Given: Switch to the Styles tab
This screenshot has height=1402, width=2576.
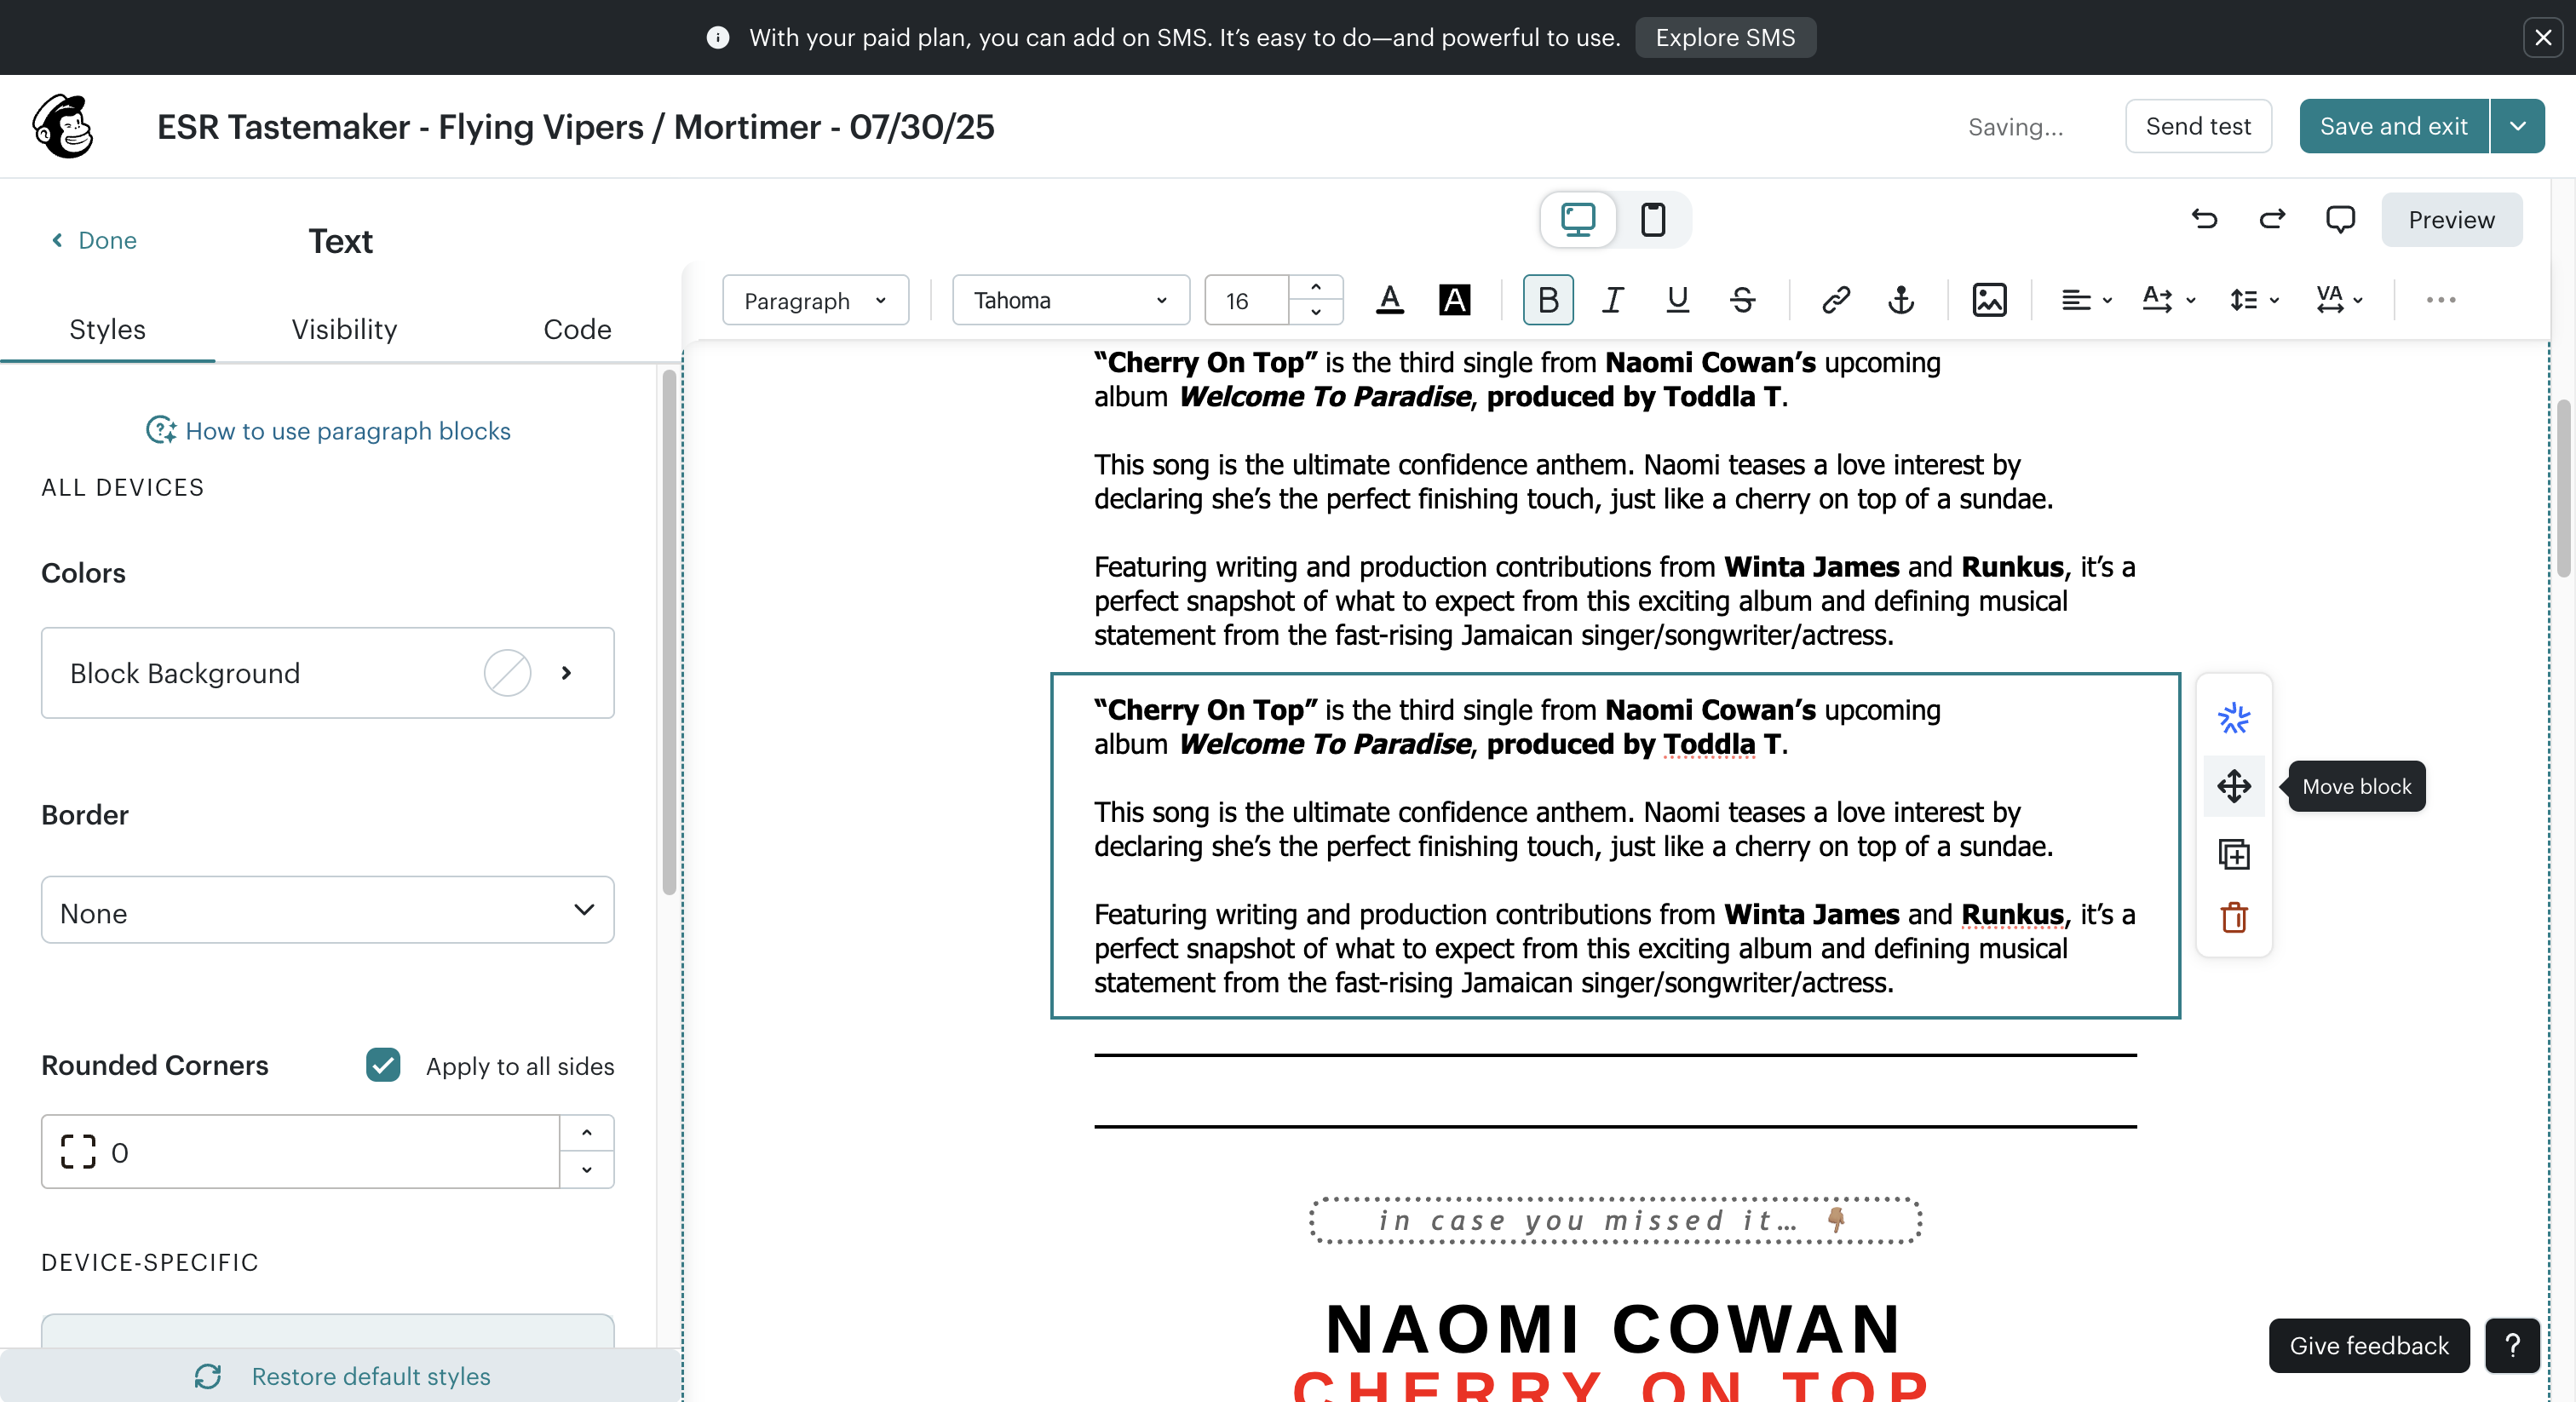Looking at the screenshot, I should point(107,329).
